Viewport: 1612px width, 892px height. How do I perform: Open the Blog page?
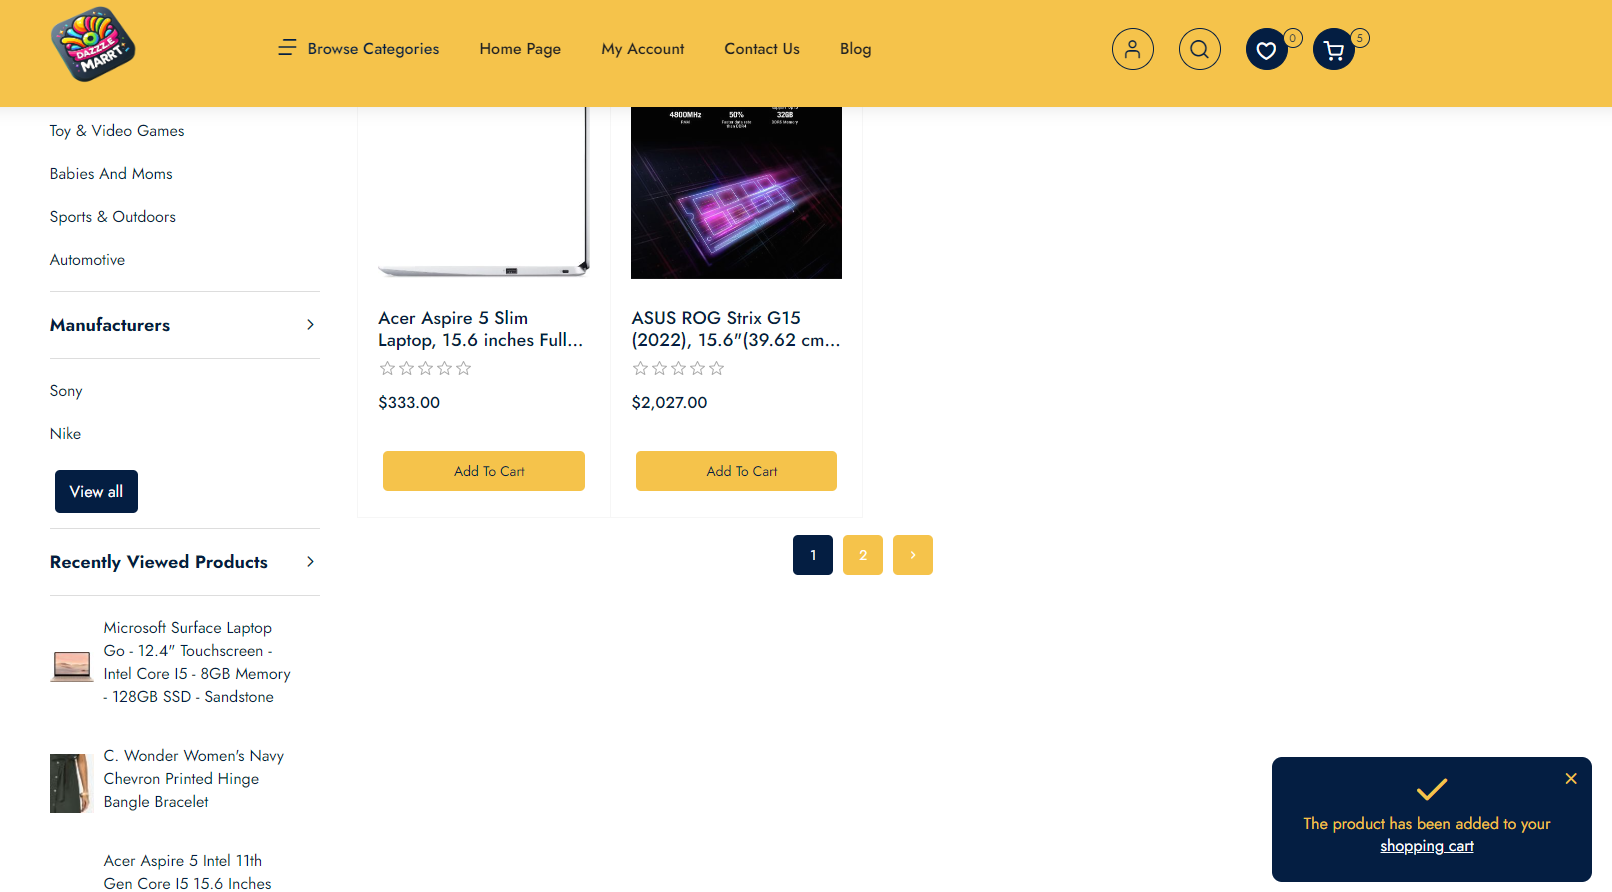[856, 49]
